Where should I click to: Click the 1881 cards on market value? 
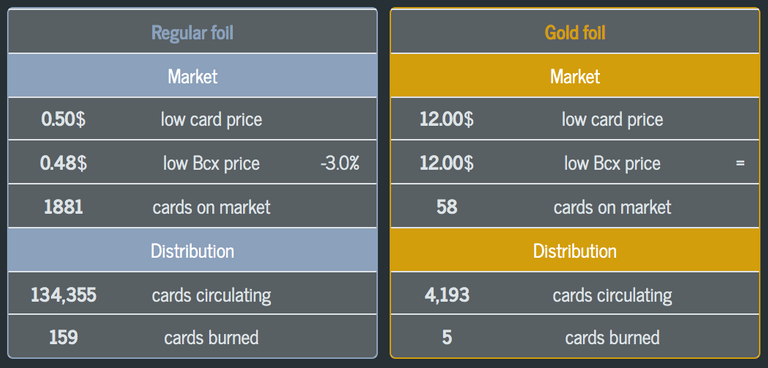tap(64, 207)
